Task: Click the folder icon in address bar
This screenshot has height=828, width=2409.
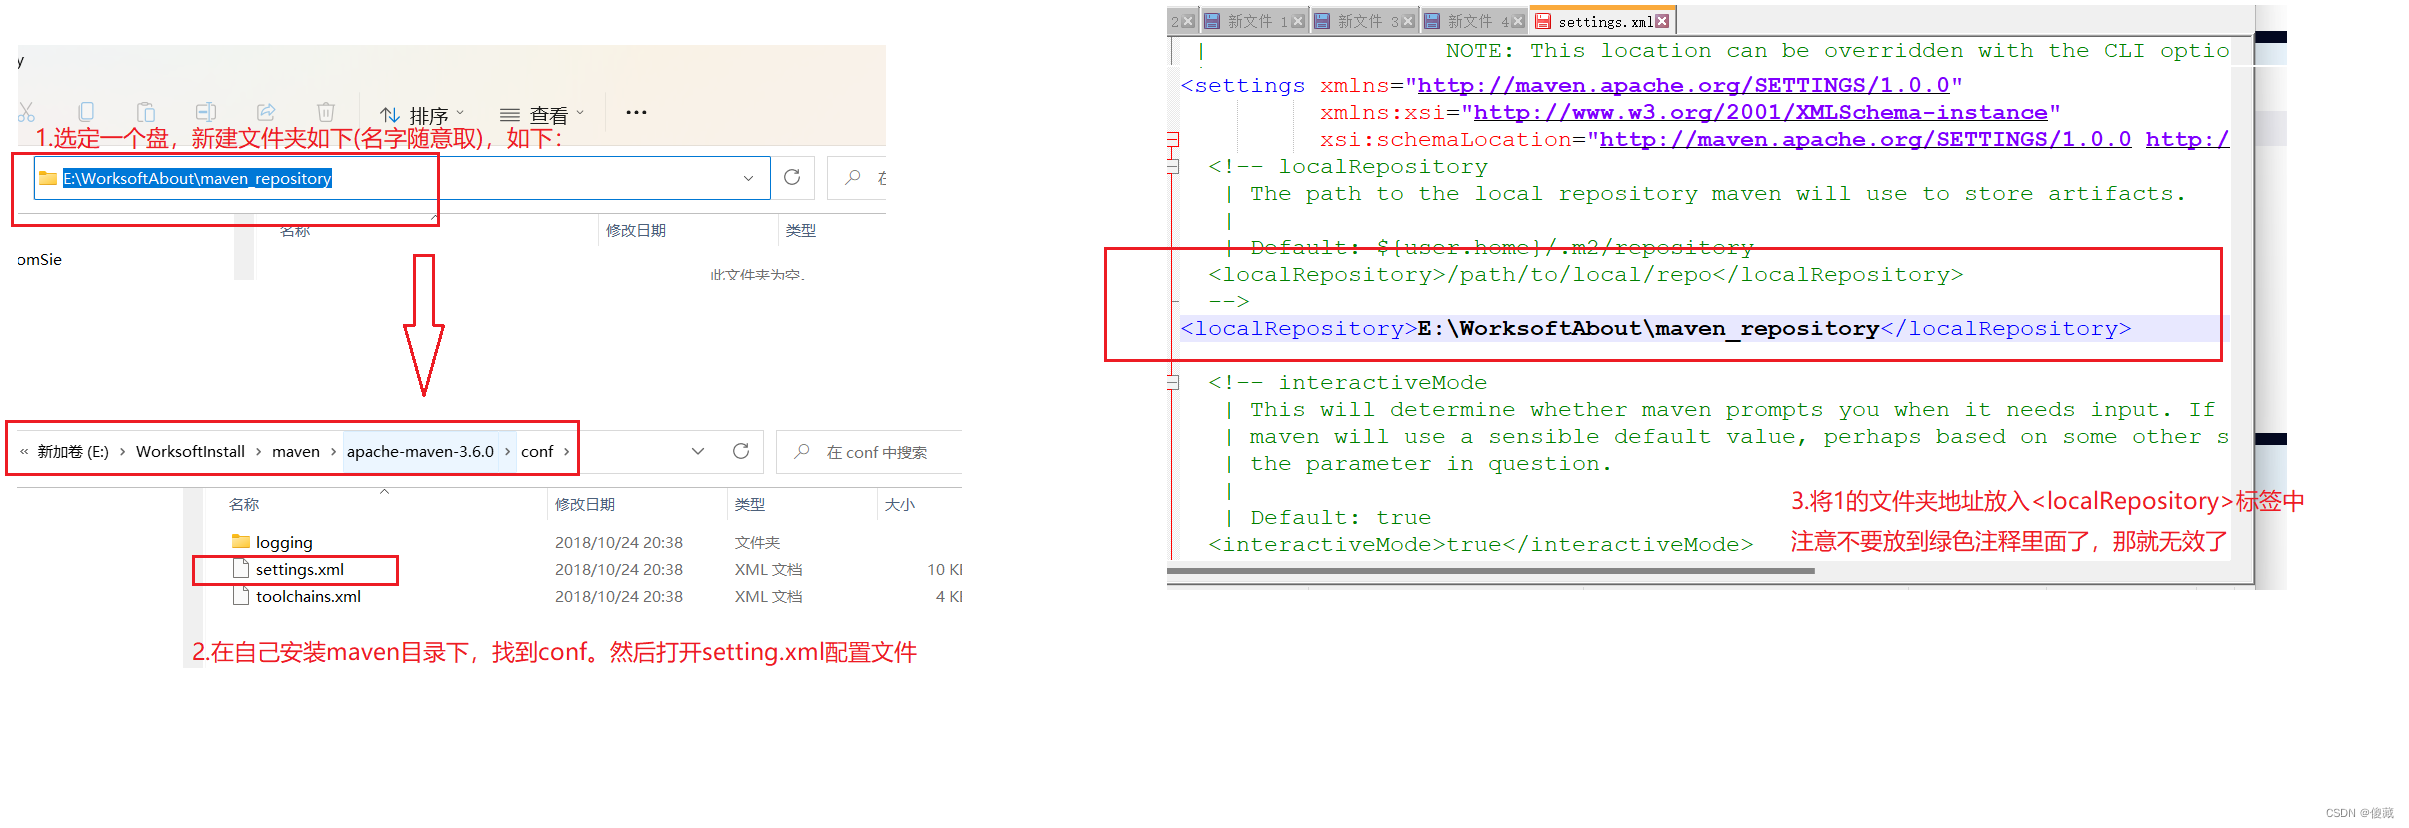Action: coord(48,178)
